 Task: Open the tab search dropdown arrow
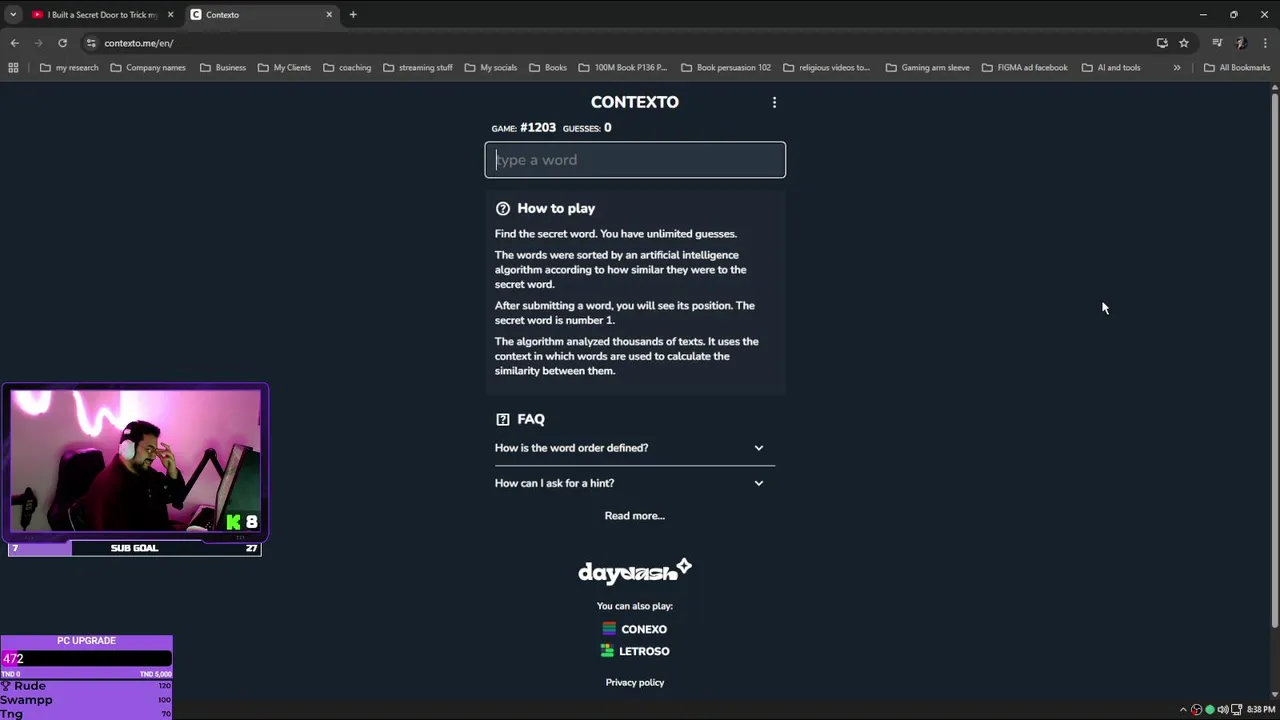[x=13, y=15]
